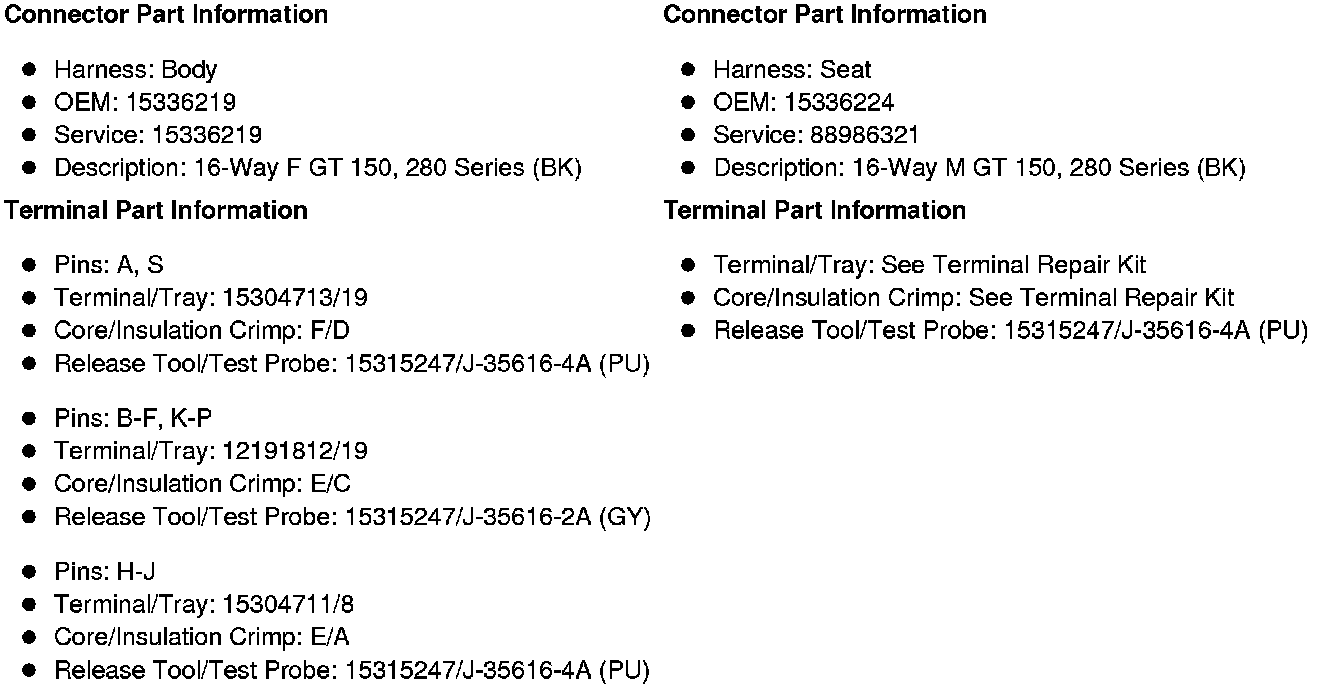
Task: Click the "Pins: H-J" line
Action: (x=105, y=572)
